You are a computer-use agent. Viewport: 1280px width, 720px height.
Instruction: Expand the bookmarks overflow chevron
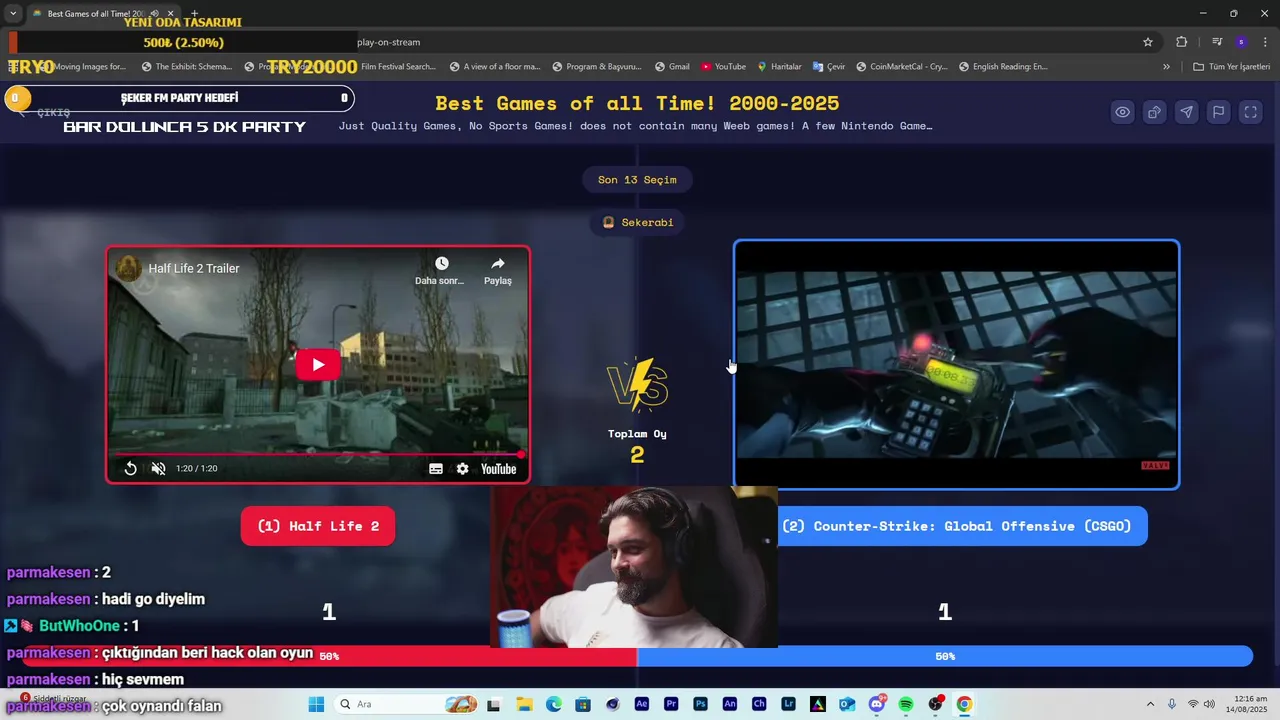pyautogui.click(x=1166, y=67)
